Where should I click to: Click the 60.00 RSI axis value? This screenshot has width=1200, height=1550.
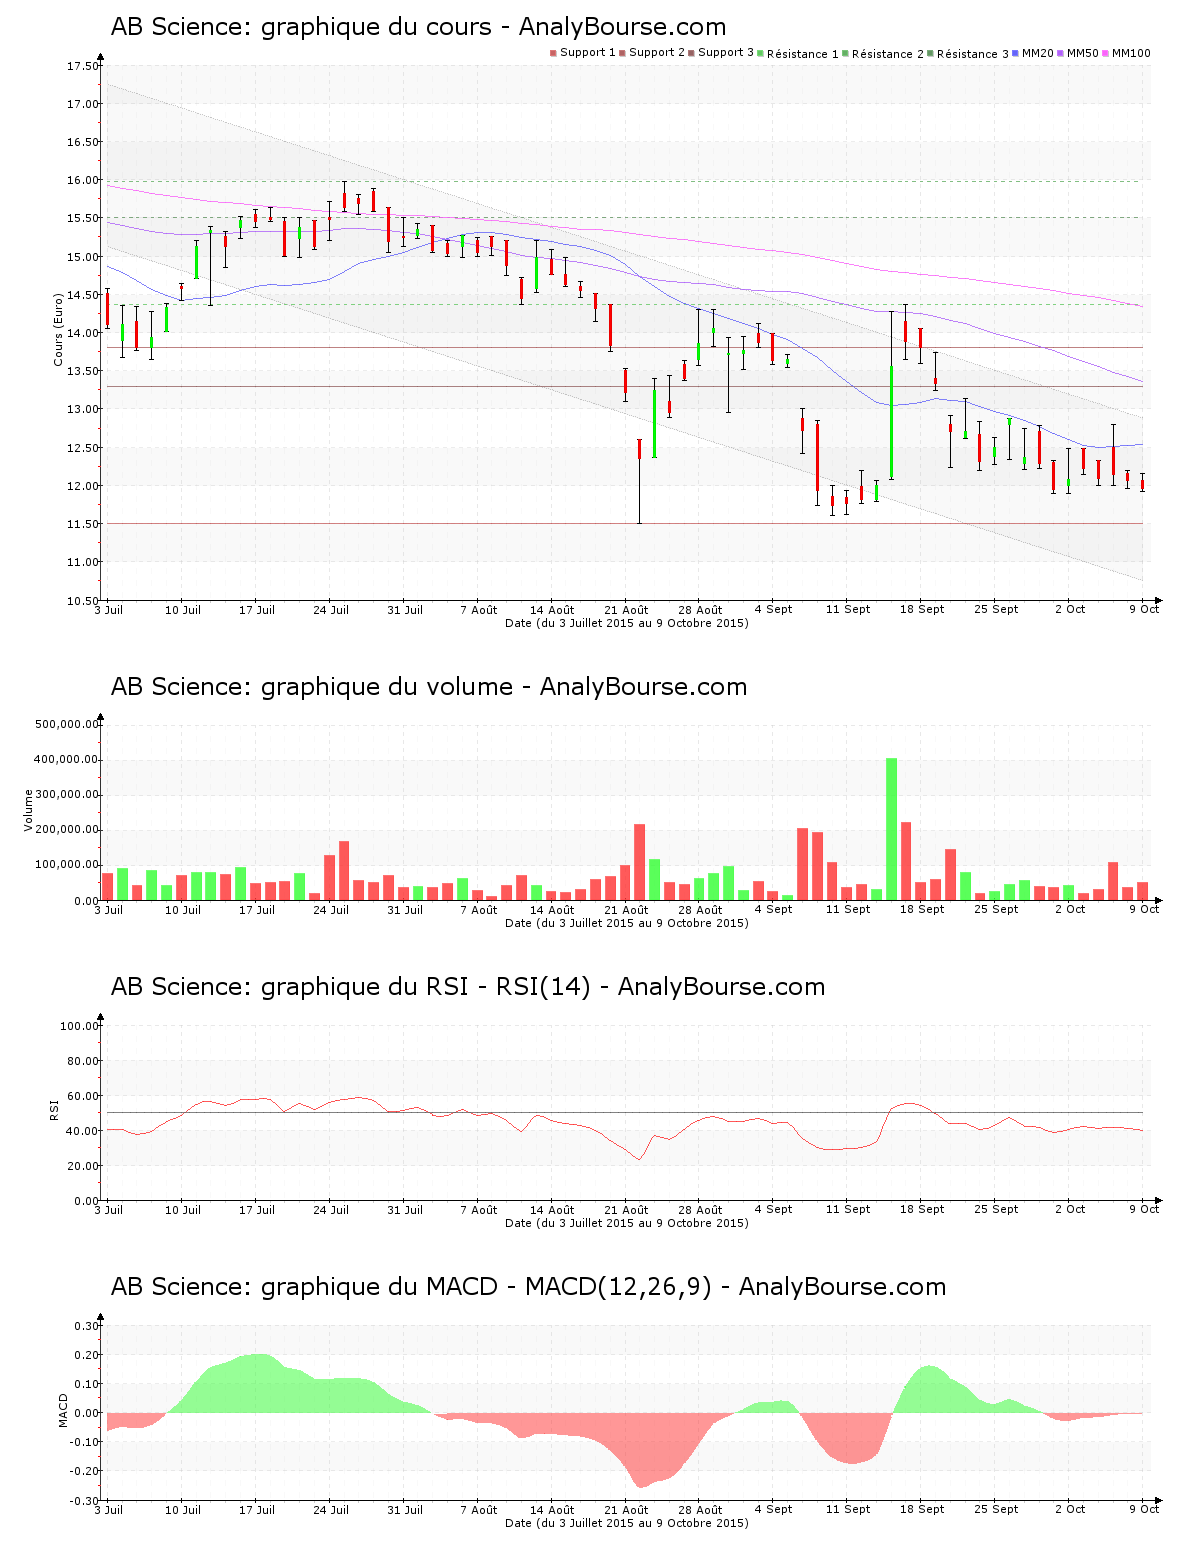[x=82, y=1096]
